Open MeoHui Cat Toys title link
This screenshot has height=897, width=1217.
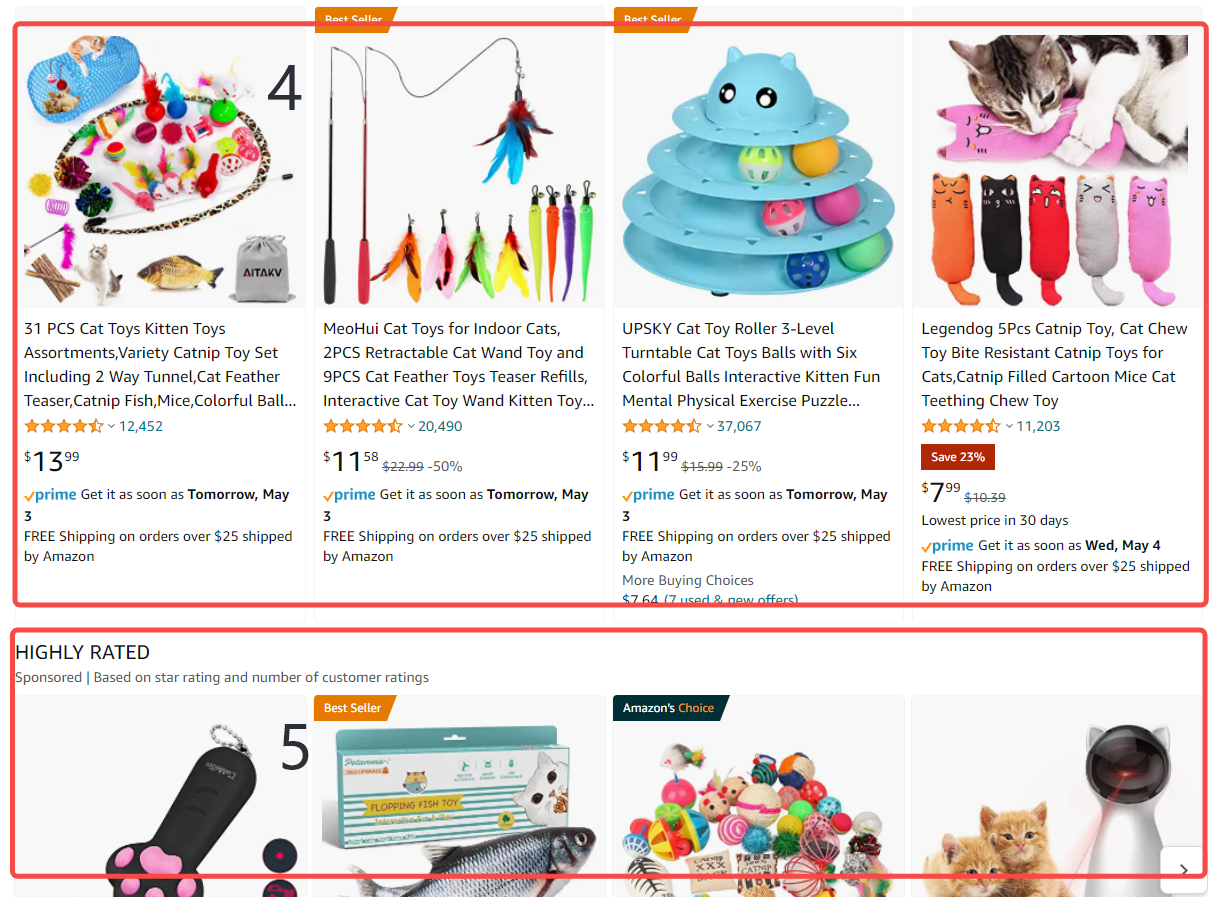click(x=458, y=365)
